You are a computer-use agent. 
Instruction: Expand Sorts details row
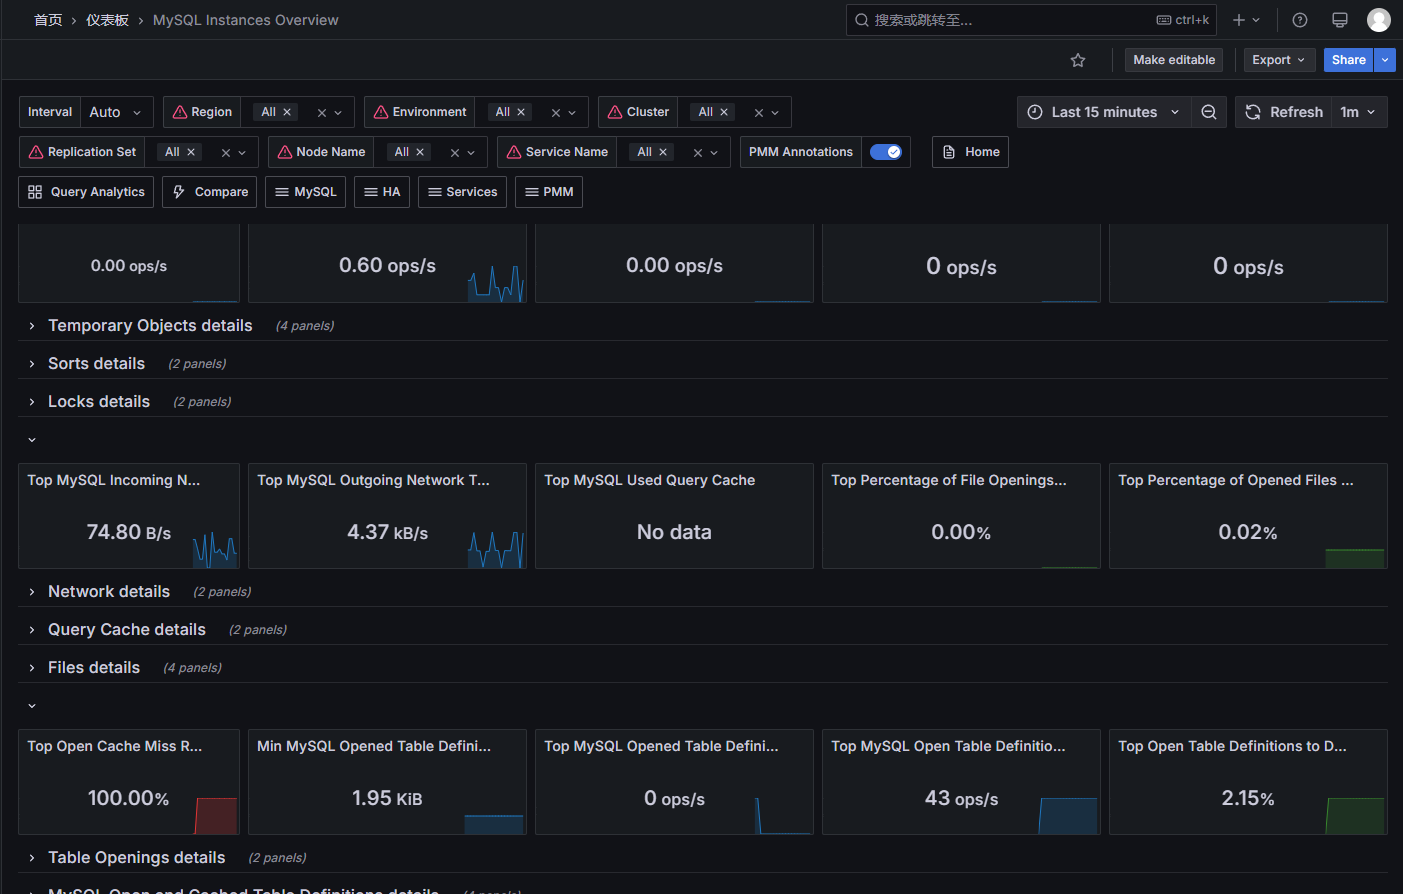pyautogui.click(x=96, y=364)
